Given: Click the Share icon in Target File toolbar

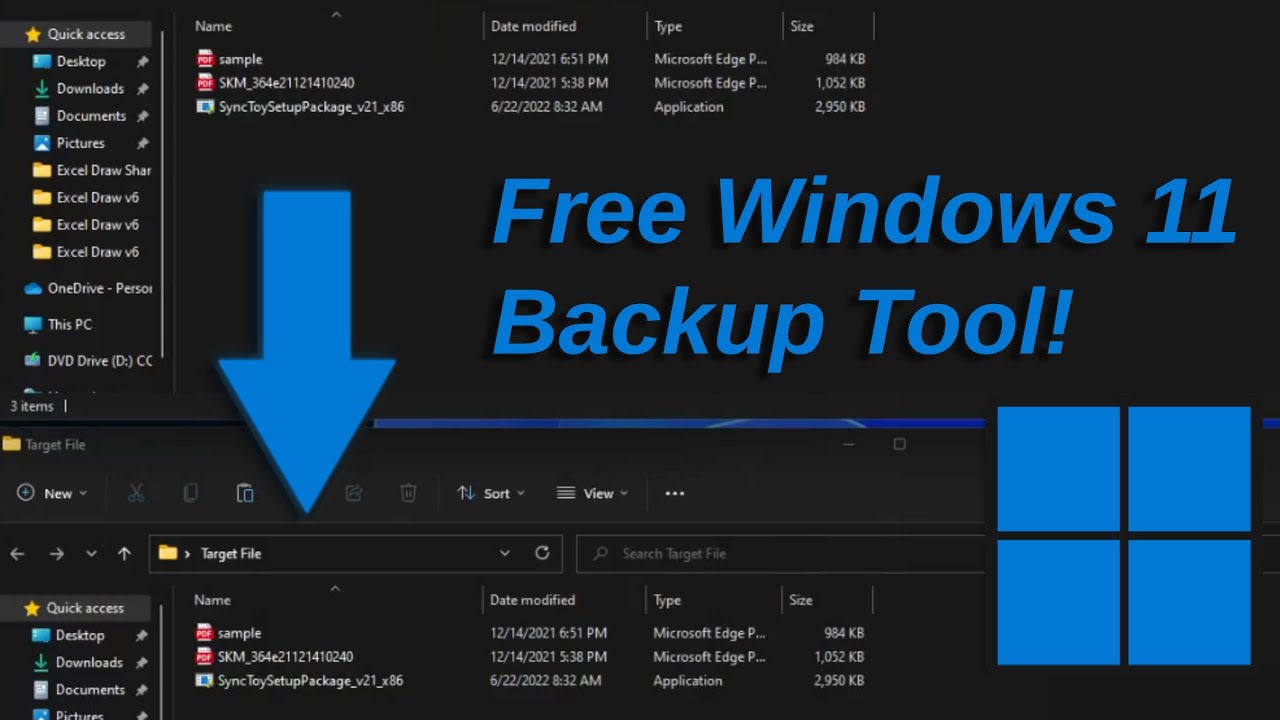Looking at the screenshot, I should click(x=353, y=493).
